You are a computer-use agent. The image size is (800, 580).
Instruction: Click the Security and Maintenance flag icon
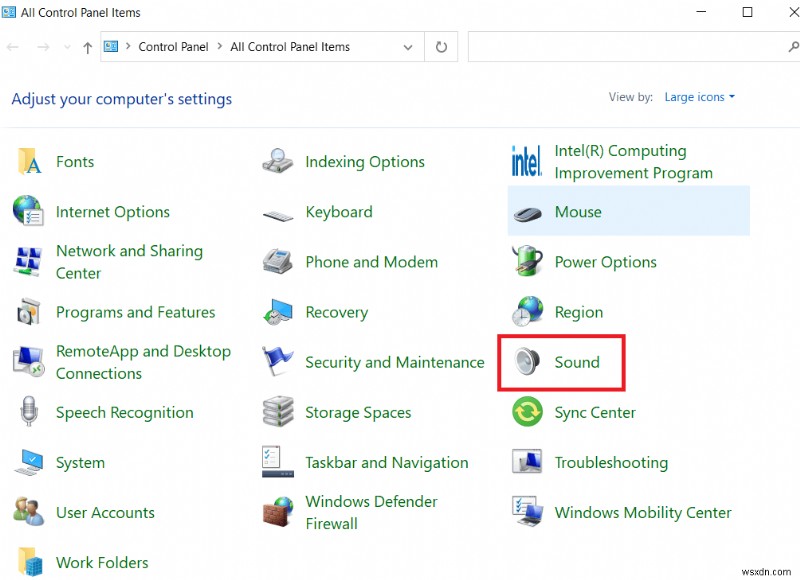pyautogui.click(x=278, y=362)
